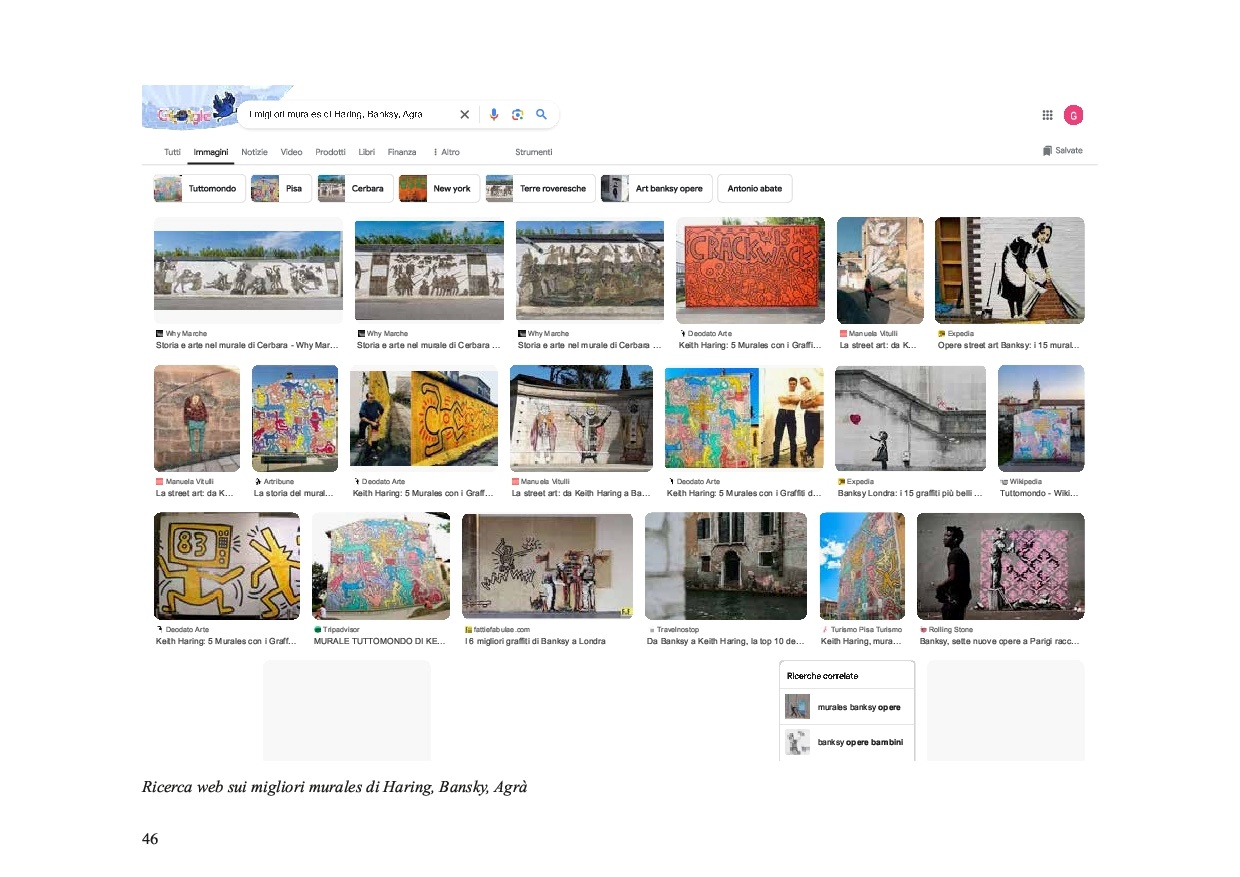Open the Notizie tab

click(x=254, y=152)
